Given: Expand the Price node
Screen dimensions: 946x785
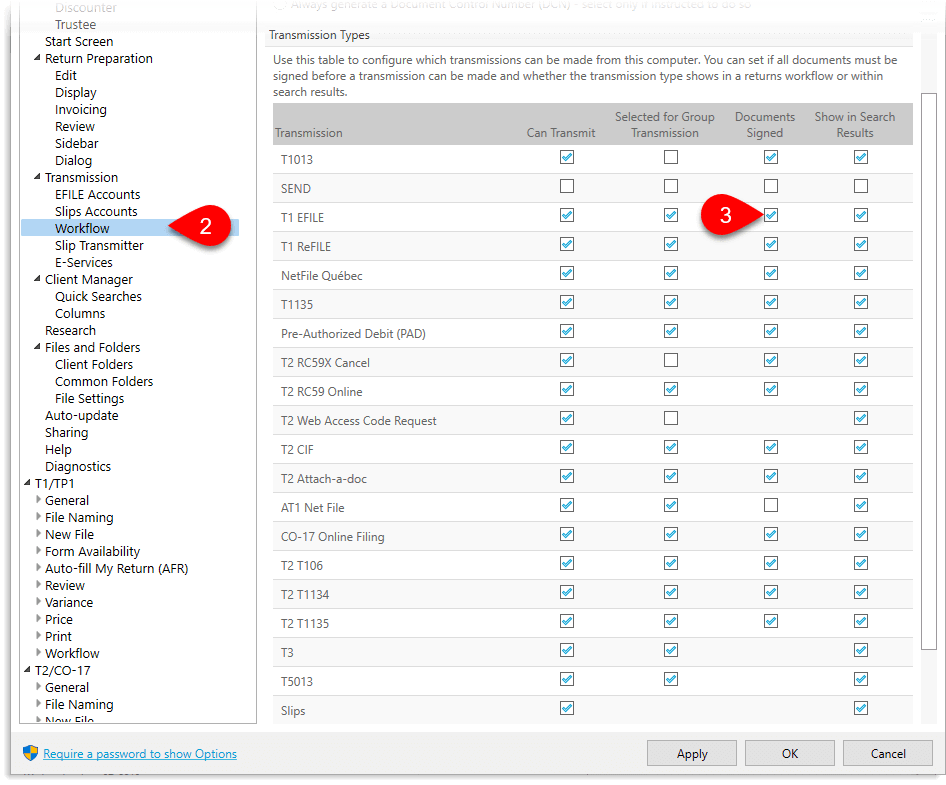Looking at the screenshot, I should tap(39, 618).
